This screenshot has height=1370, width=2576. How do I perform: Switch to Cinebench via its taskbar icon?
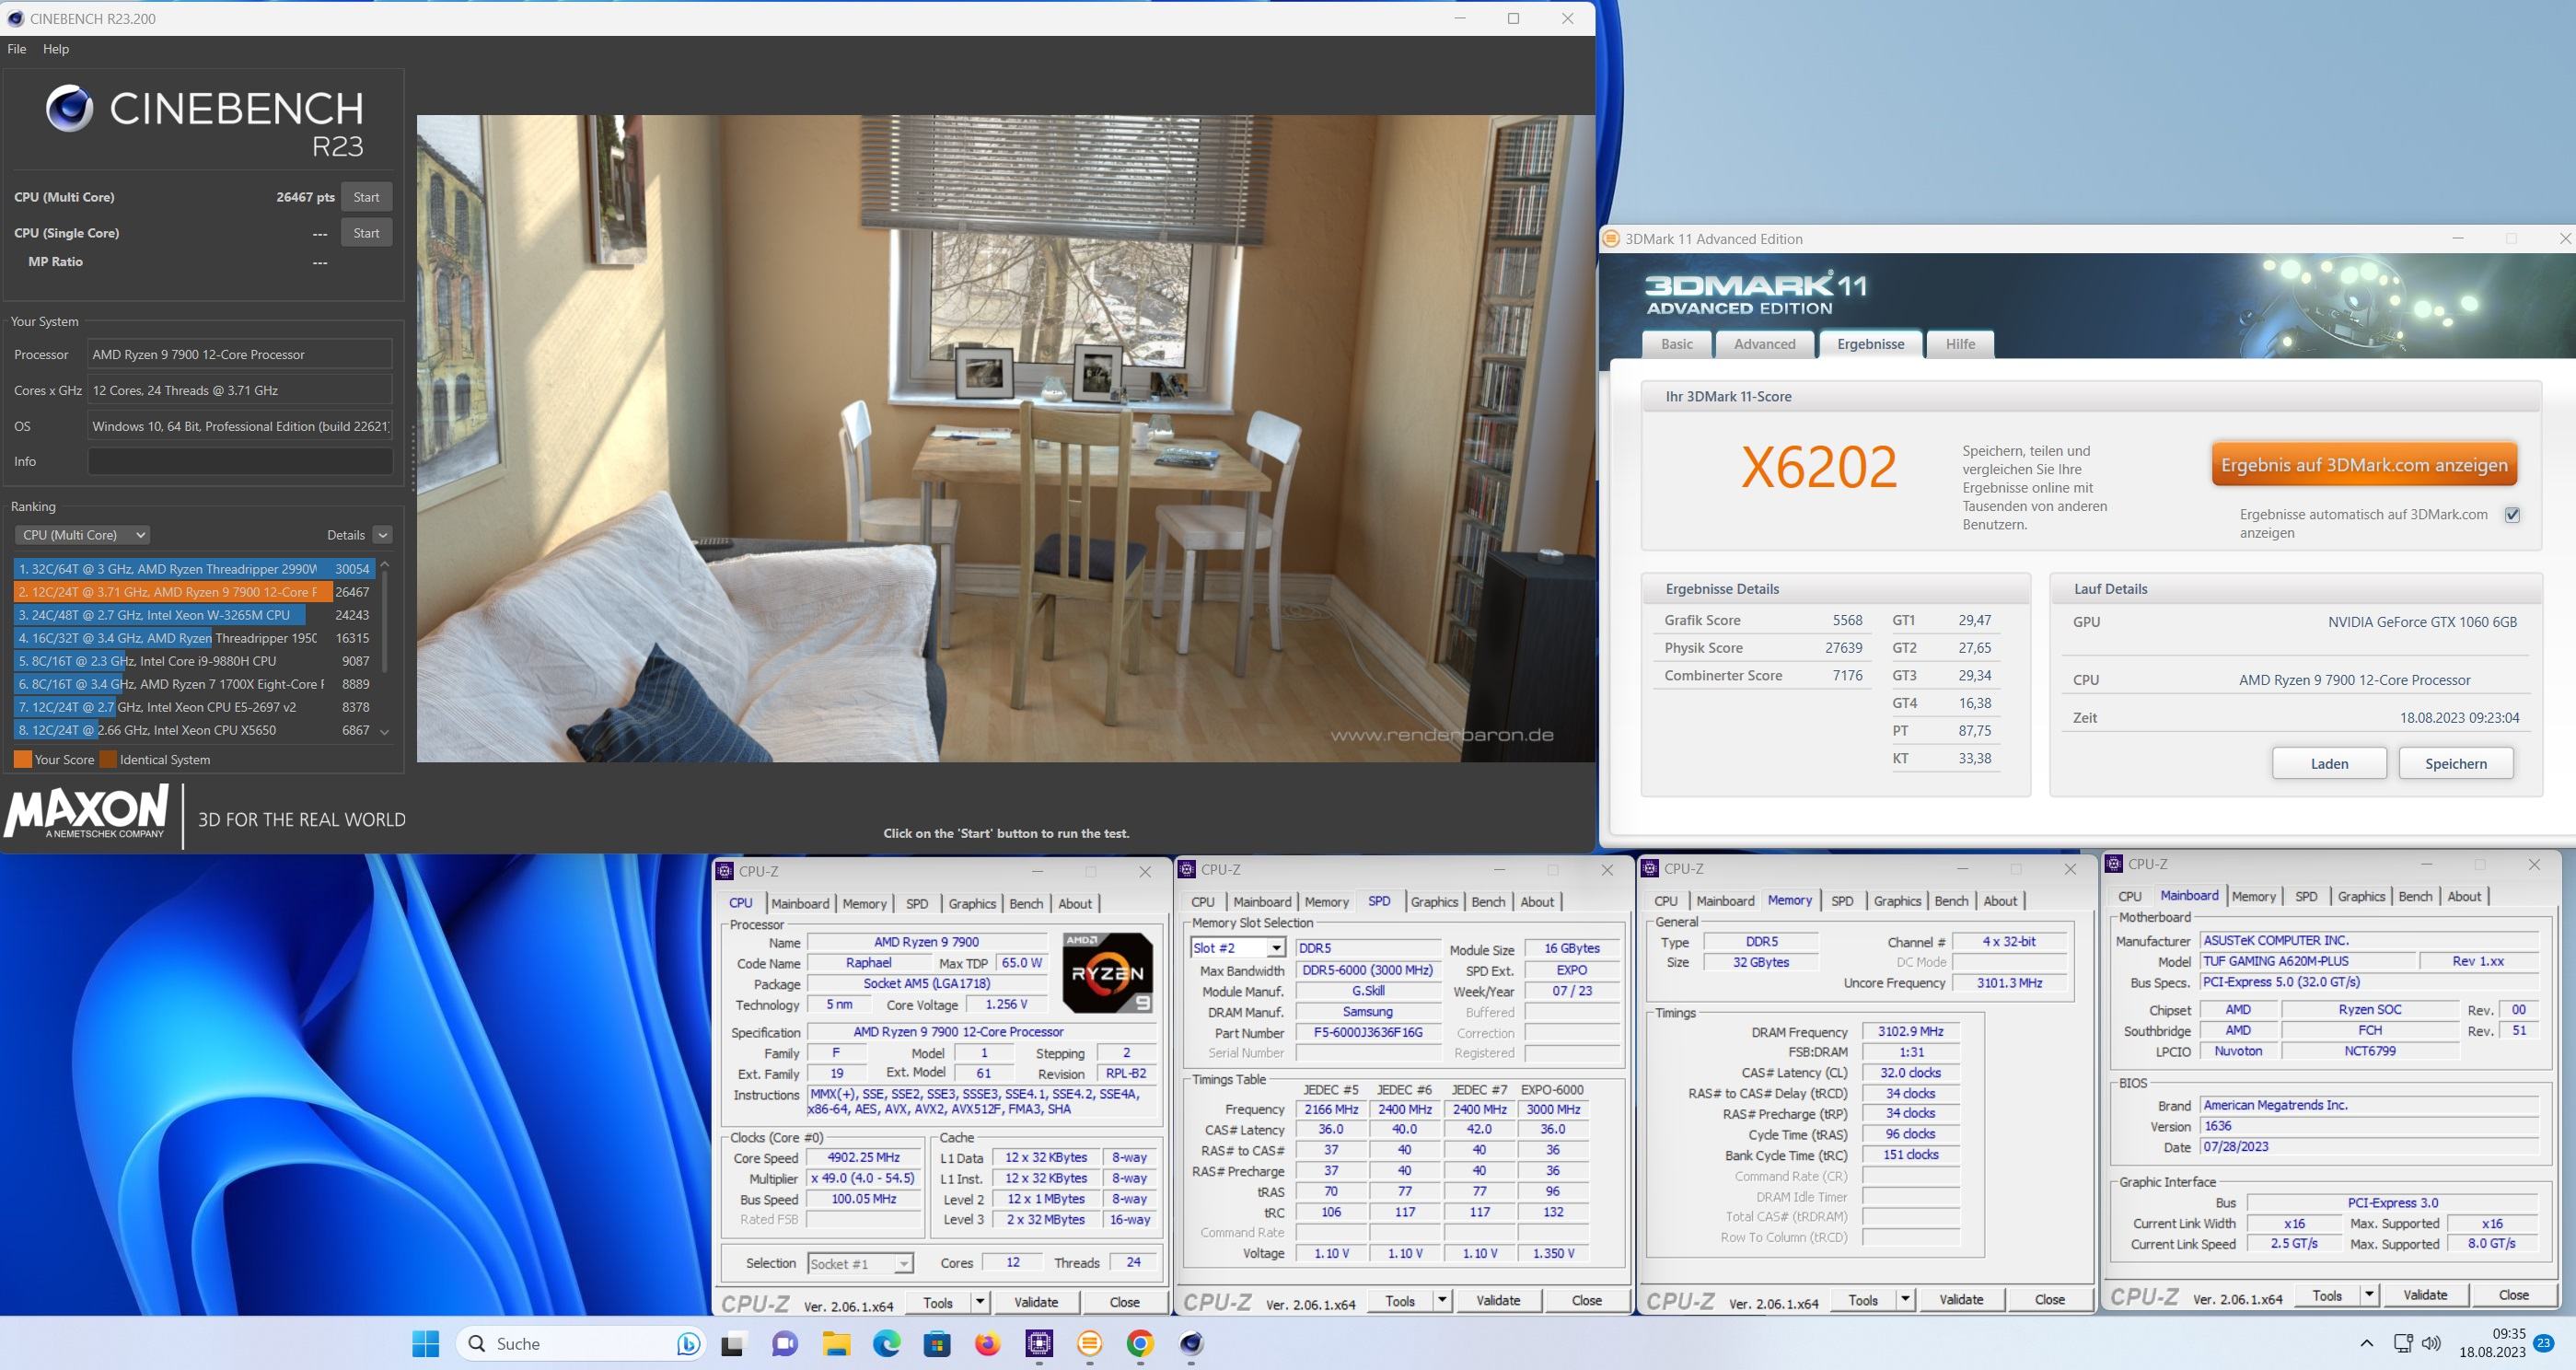click(x=1191, y=1343)
